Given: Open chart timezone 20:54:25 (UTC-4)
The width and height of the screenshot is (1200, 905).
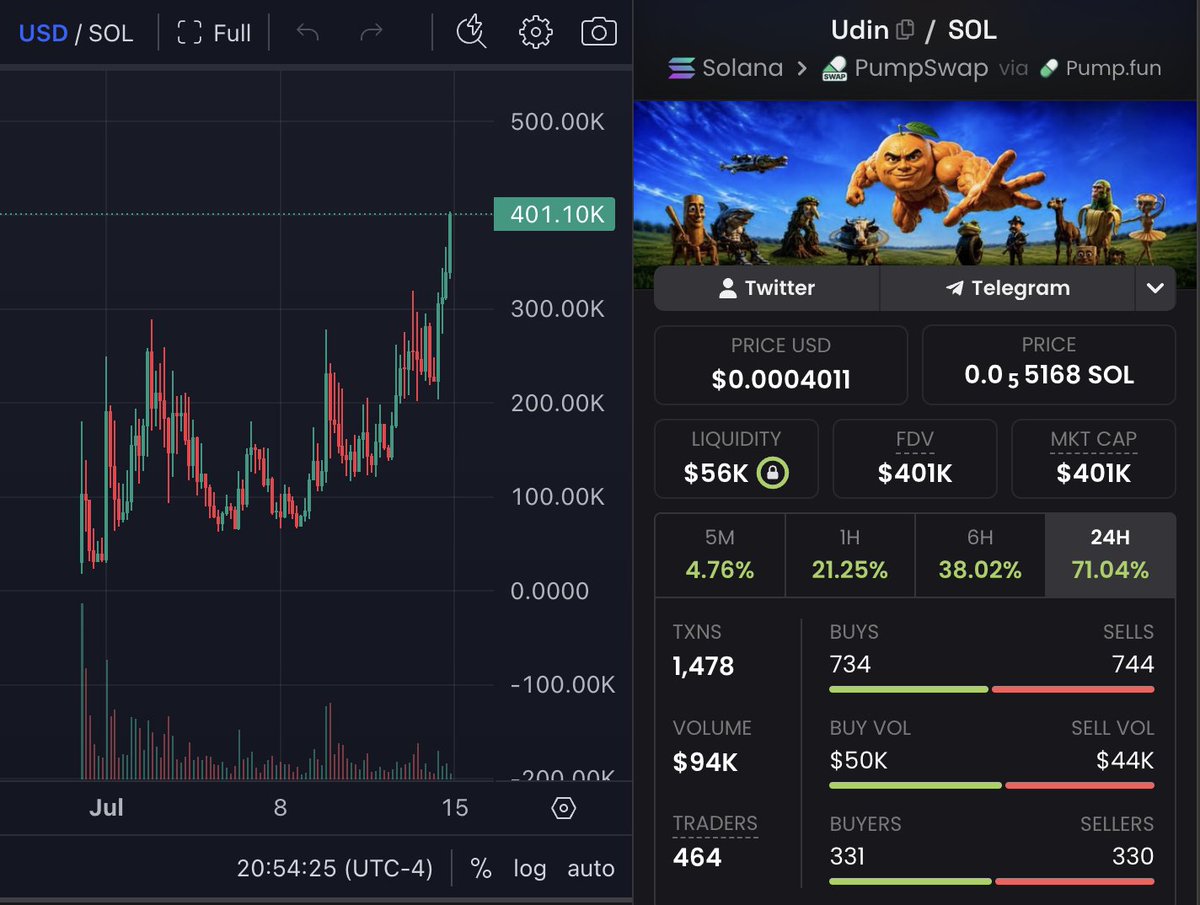Looking at the screenshot, I should click(x=335, y=868).
